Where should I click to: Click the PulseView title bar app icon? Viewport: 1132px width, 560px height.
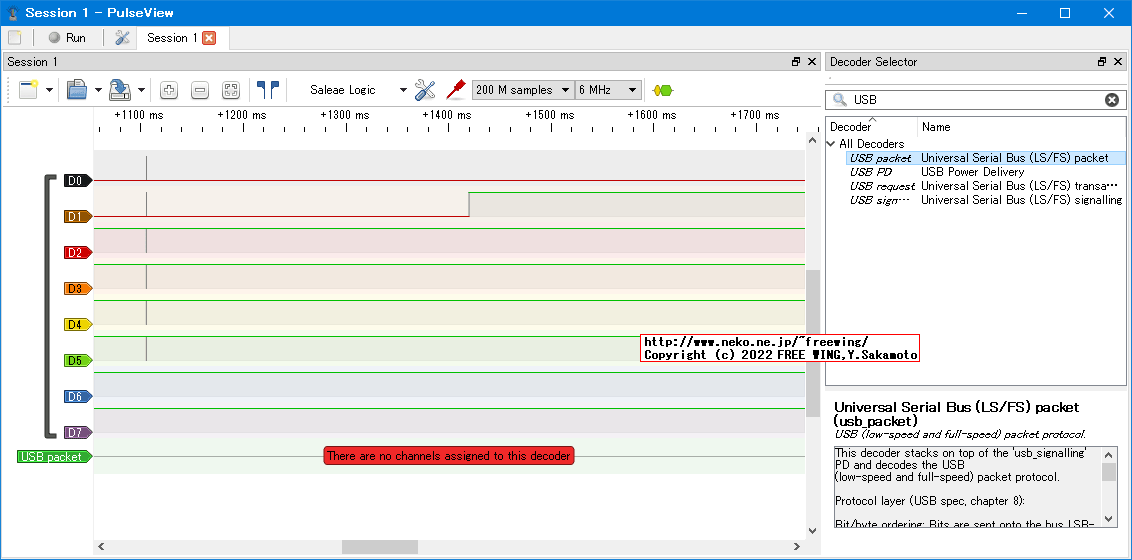[x=13, y=13]
